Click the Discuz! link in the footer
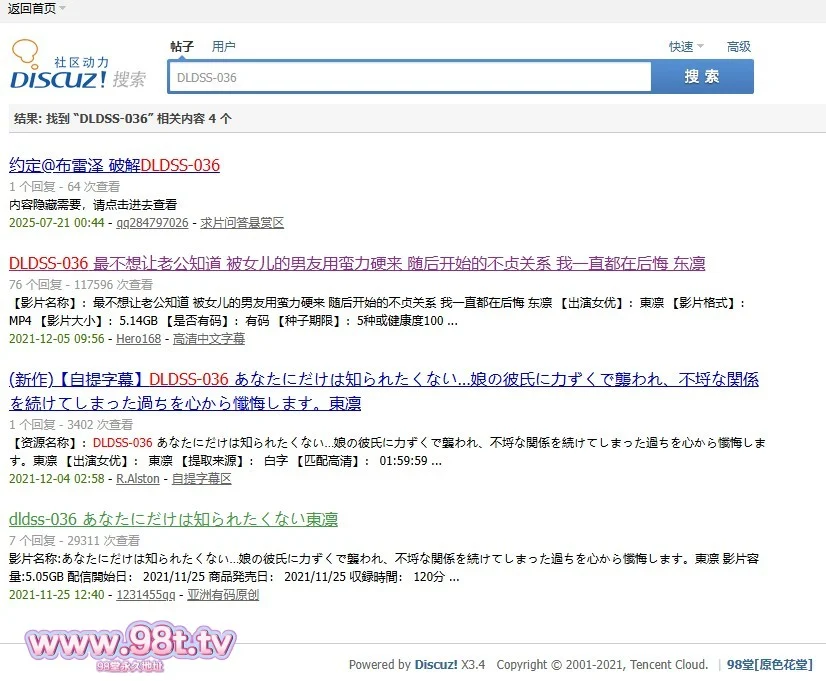 [435, 664]
